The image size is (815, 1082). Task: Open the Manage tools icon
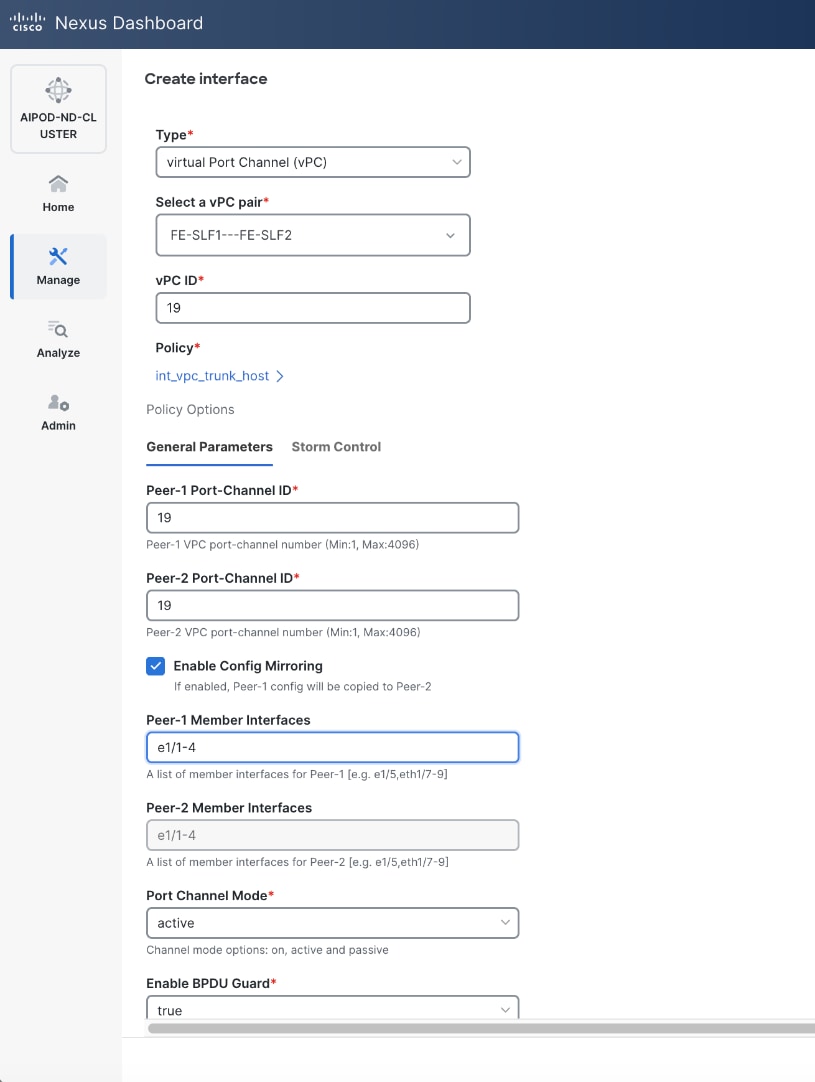coord(58,257)
